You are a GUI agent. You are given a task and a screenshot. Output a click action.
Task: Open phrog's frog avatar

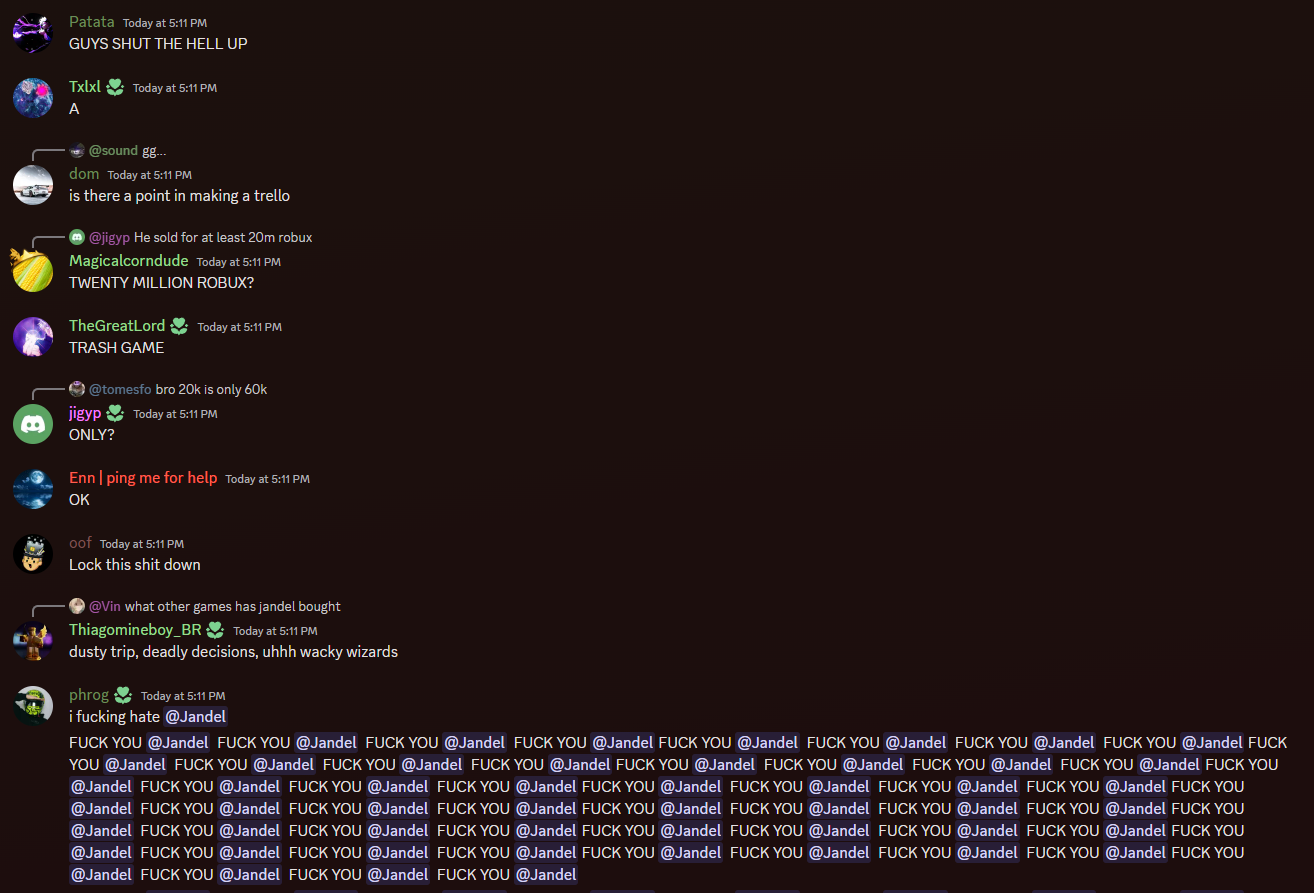pyautogui.click(x=33, y=706)
